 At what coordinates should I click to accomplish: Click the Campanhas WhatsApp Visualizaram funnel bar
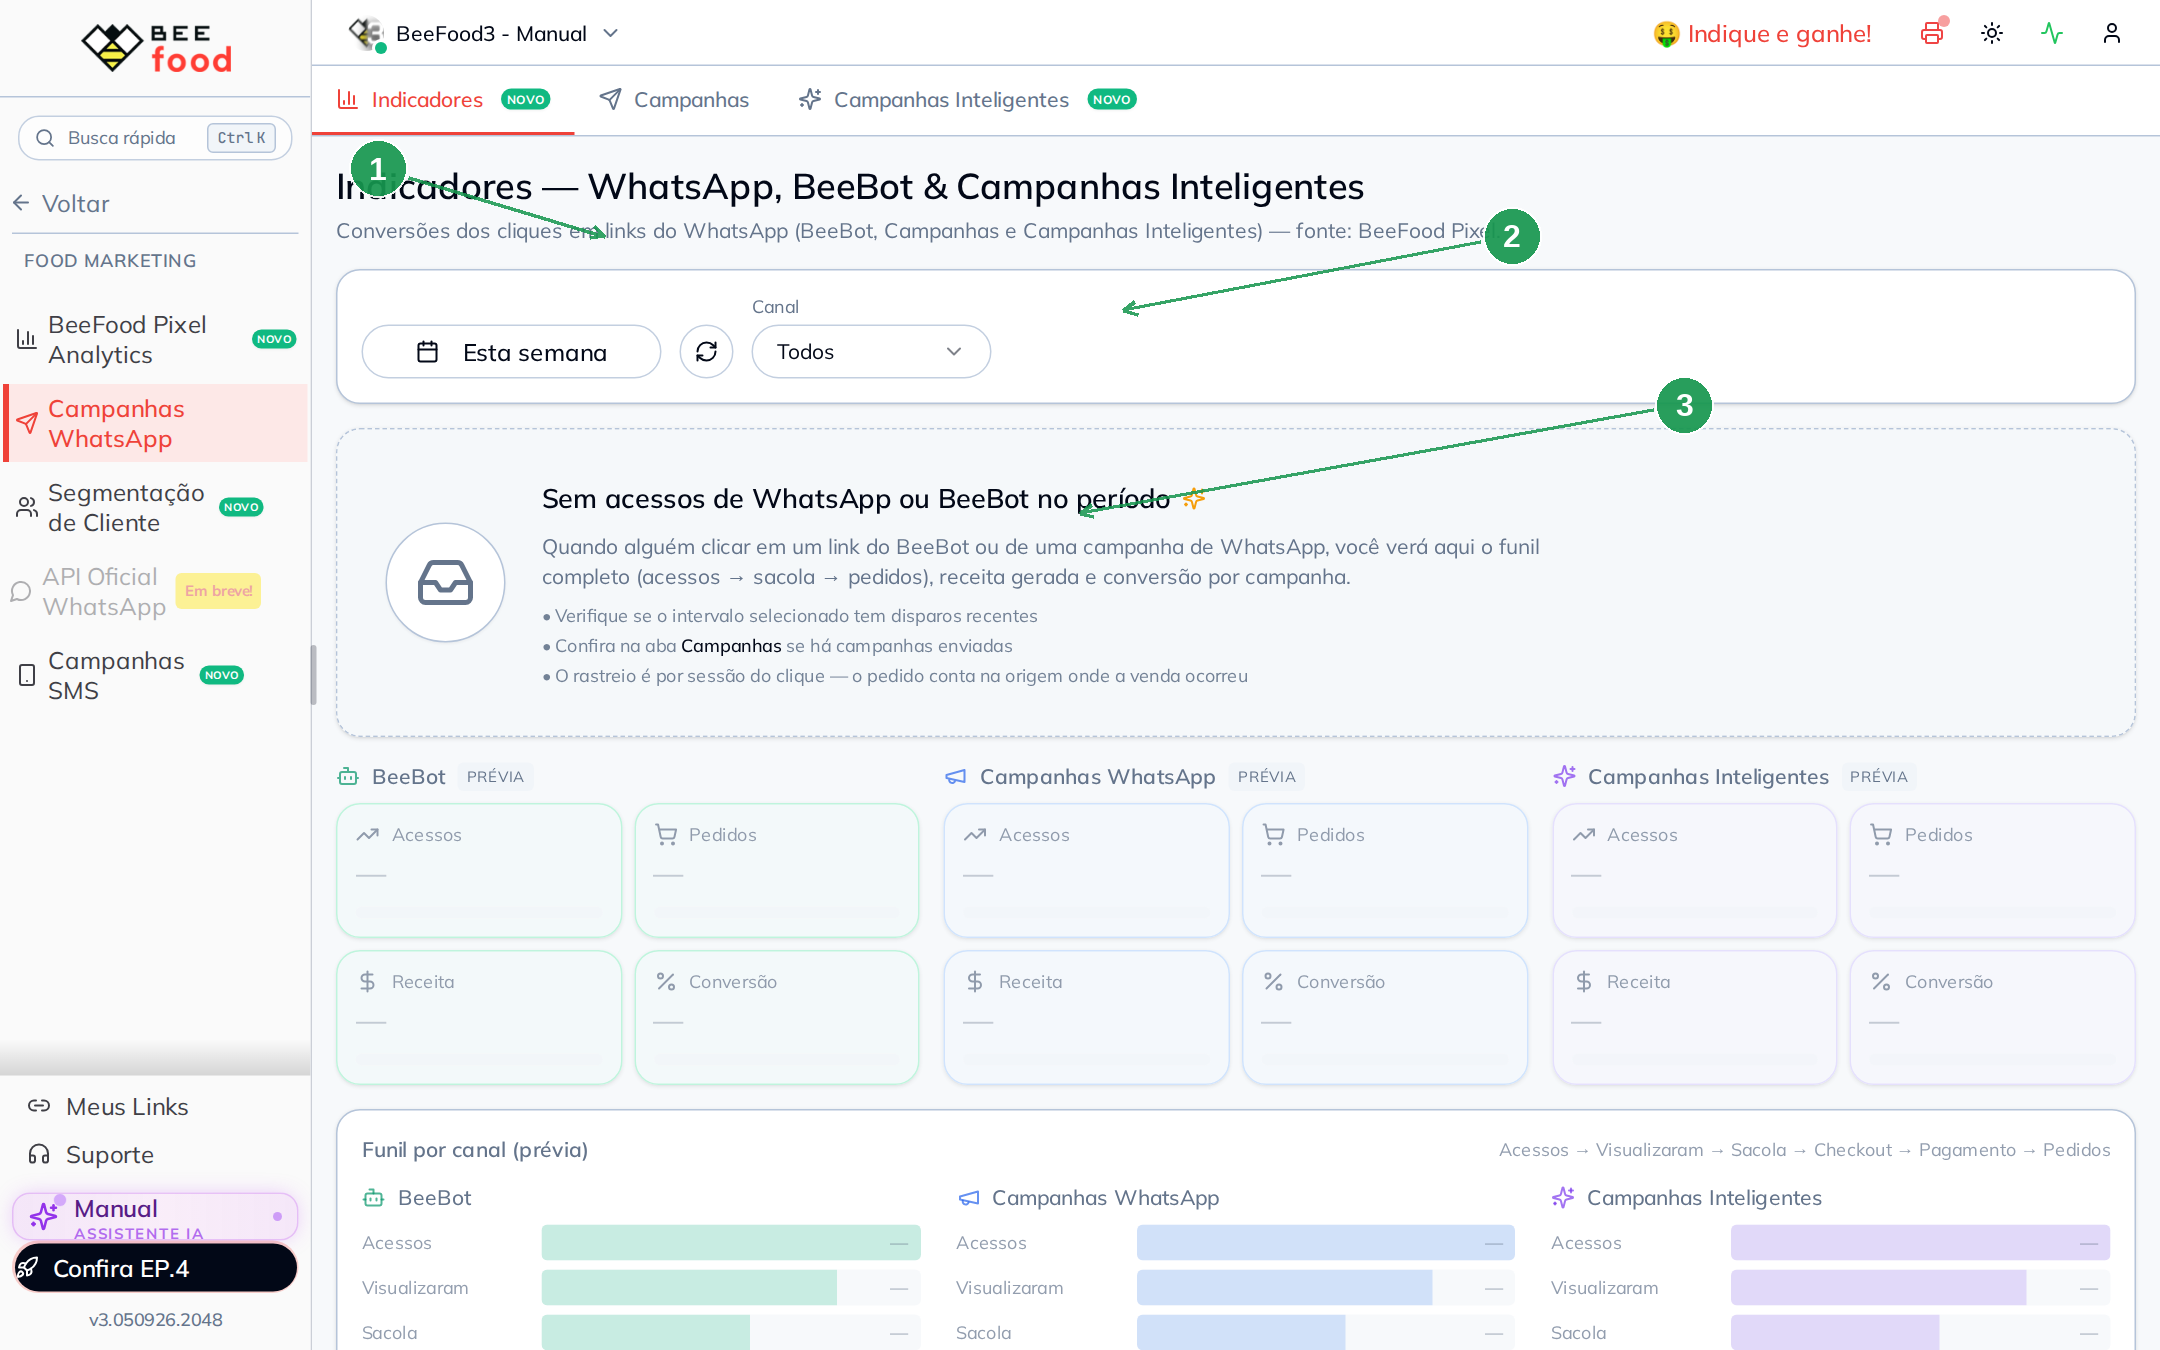(1326, 1287)
